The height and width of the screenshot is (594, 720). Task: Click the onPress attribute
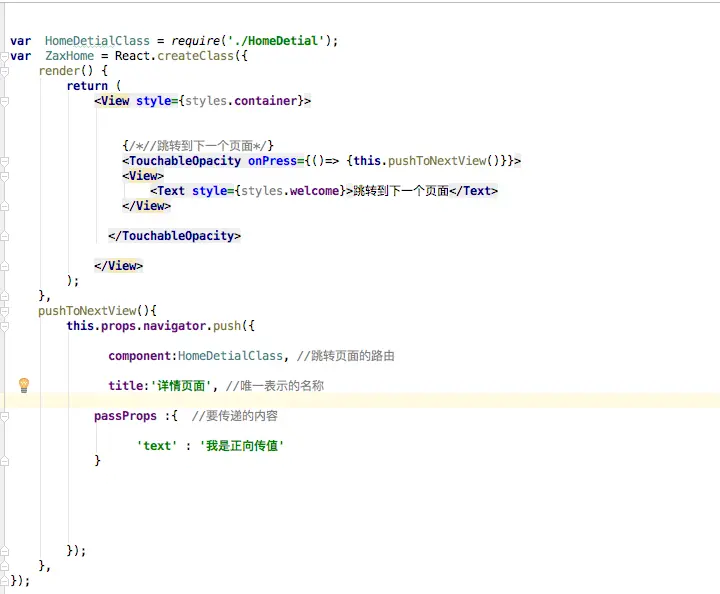point(273,161)
